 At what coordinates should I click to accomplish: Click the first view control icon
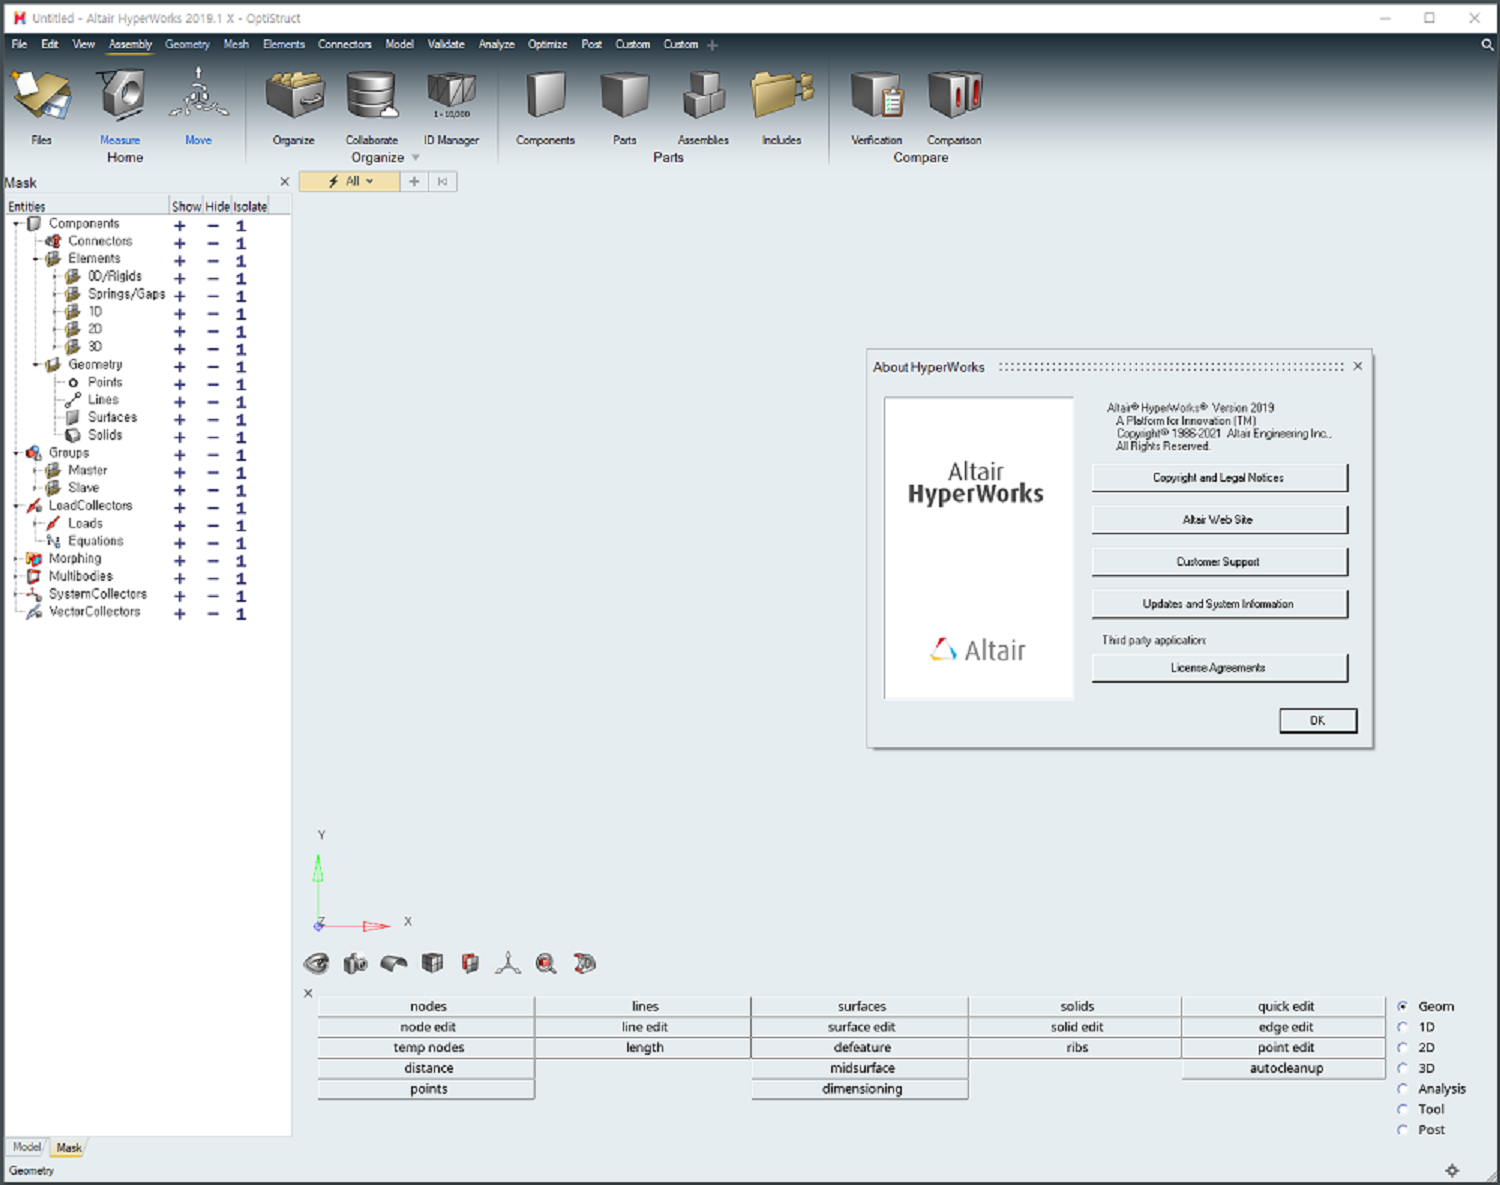316,963
